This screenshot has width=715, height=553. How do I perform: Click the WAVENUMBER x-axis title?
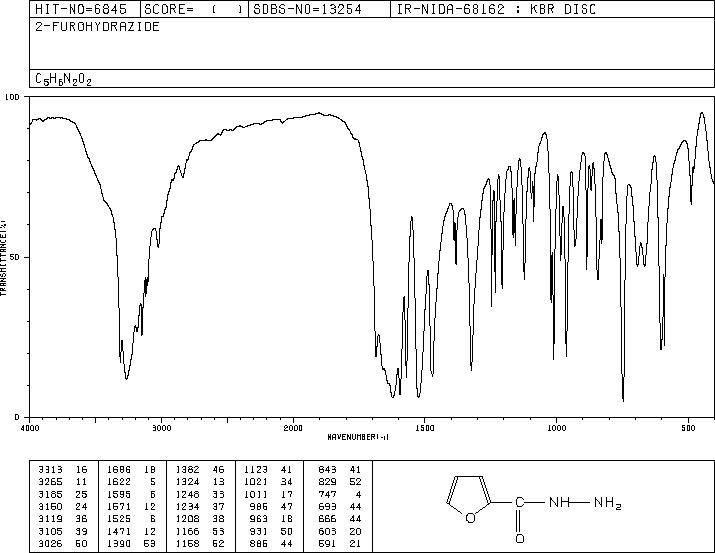pyautogui.click(x=358, y=437)
